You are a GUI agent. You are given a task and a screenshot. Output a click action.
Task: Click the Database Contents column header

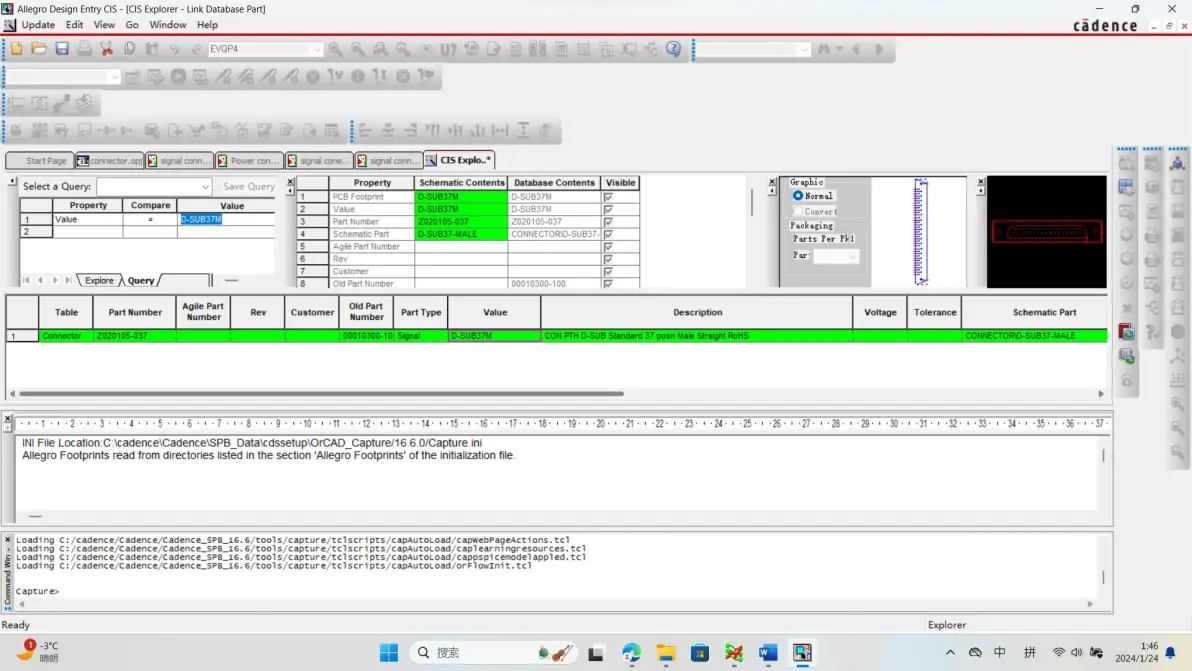click(x=554, y=183)
